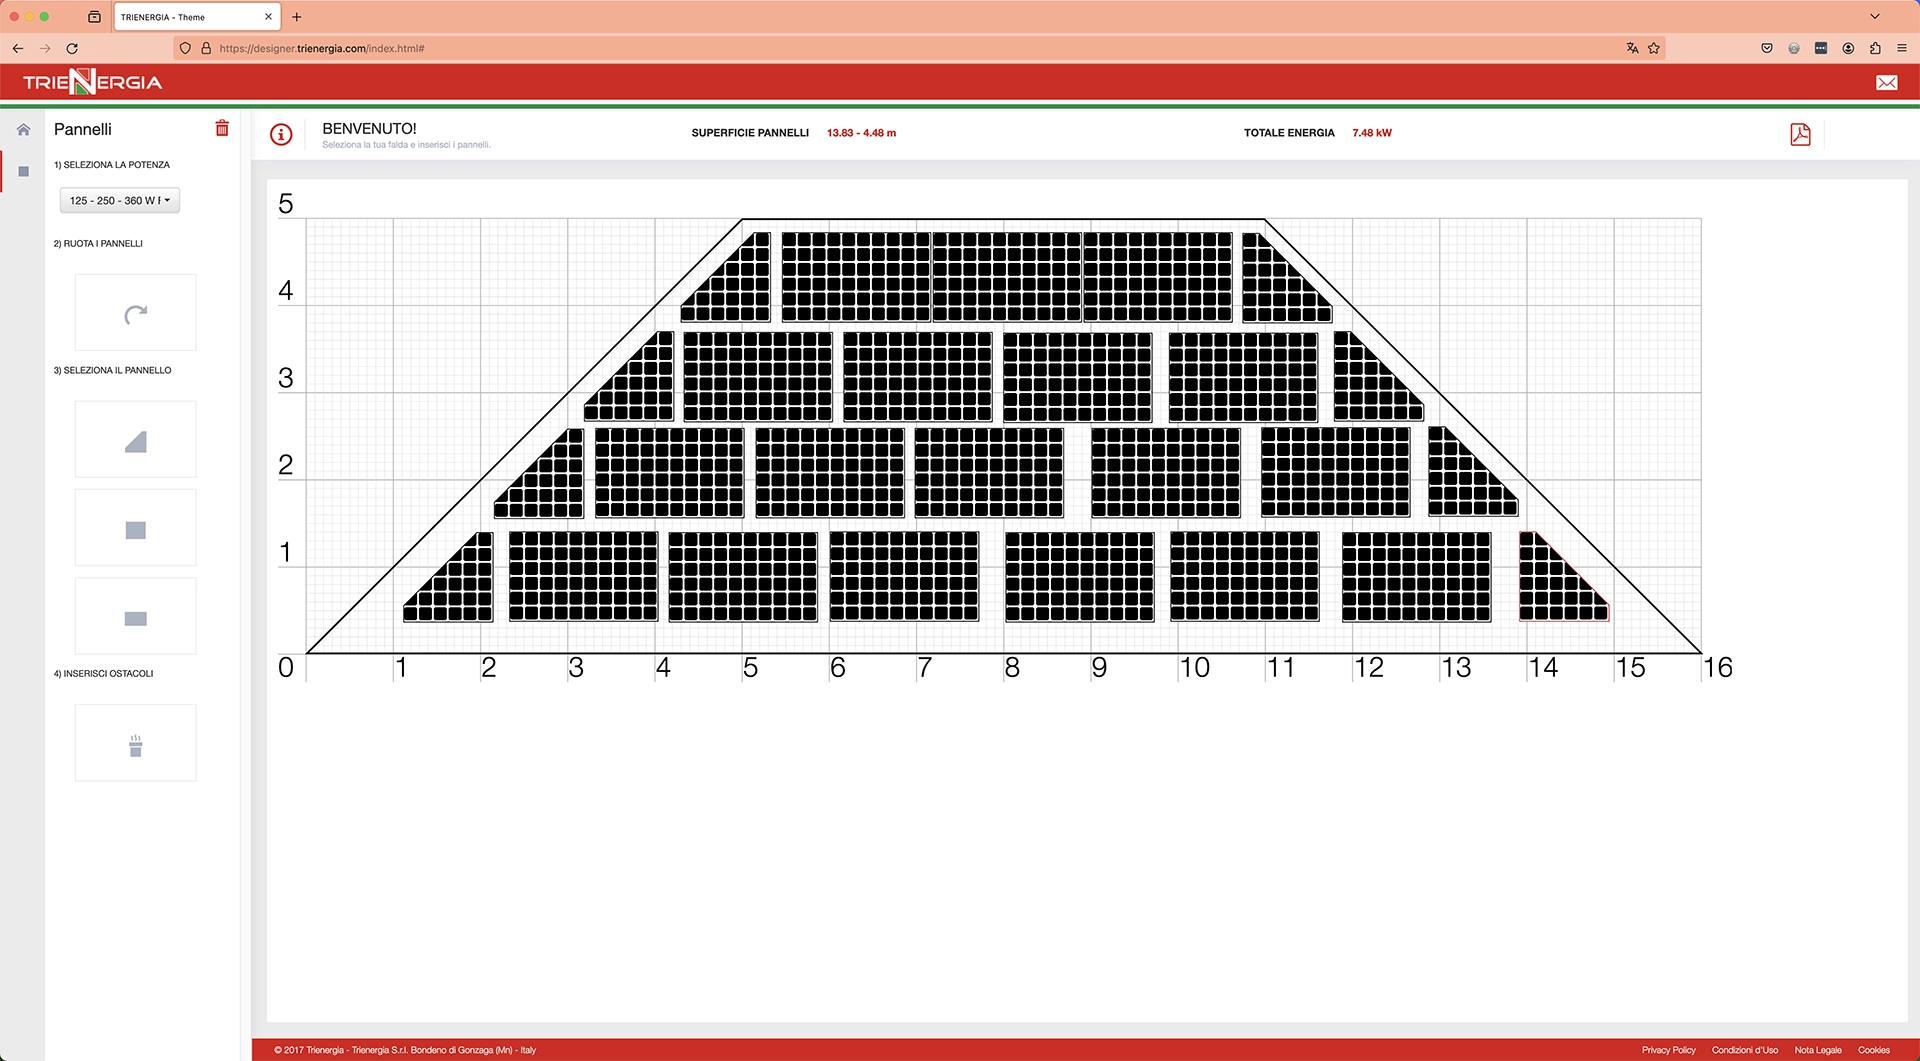The image size is (1920, 1061).
Task: Expand the browser tab list chevron
Action: click(x=1874, y=17)
